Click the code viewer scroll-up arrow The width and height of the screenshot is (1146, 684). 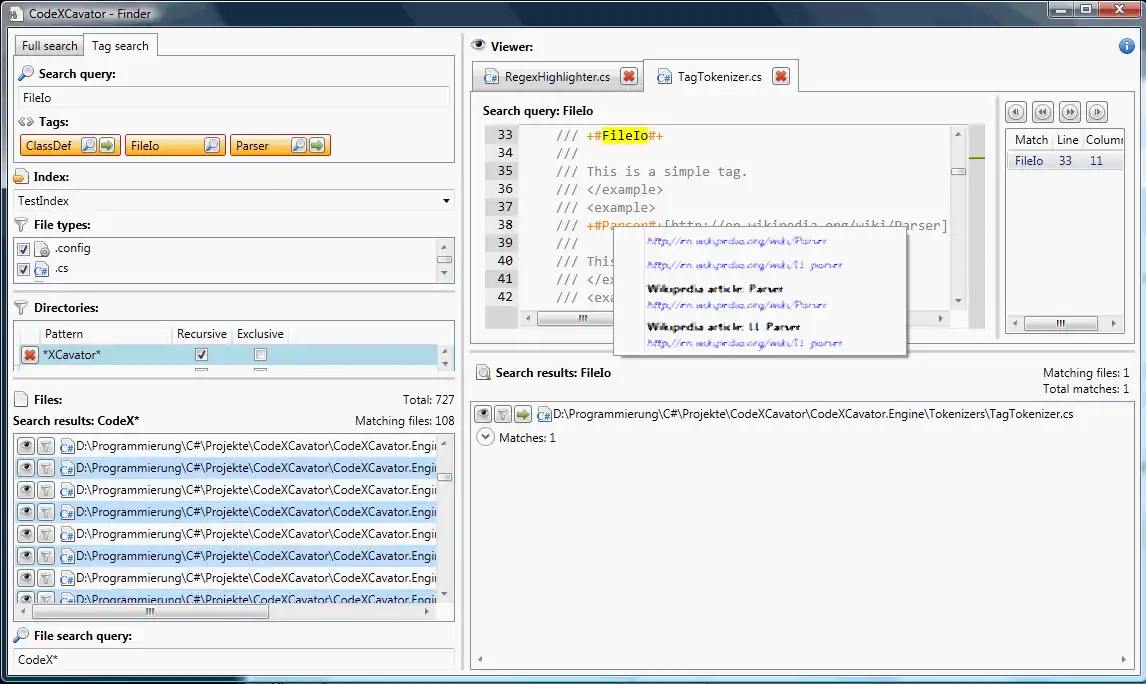957,134
